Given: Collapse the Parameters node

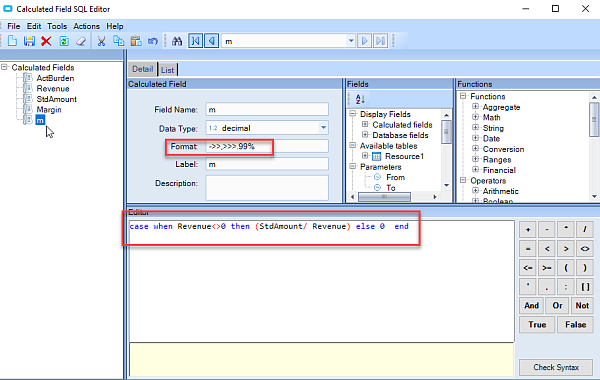Looking at the screenshot, I should [353, 166].
